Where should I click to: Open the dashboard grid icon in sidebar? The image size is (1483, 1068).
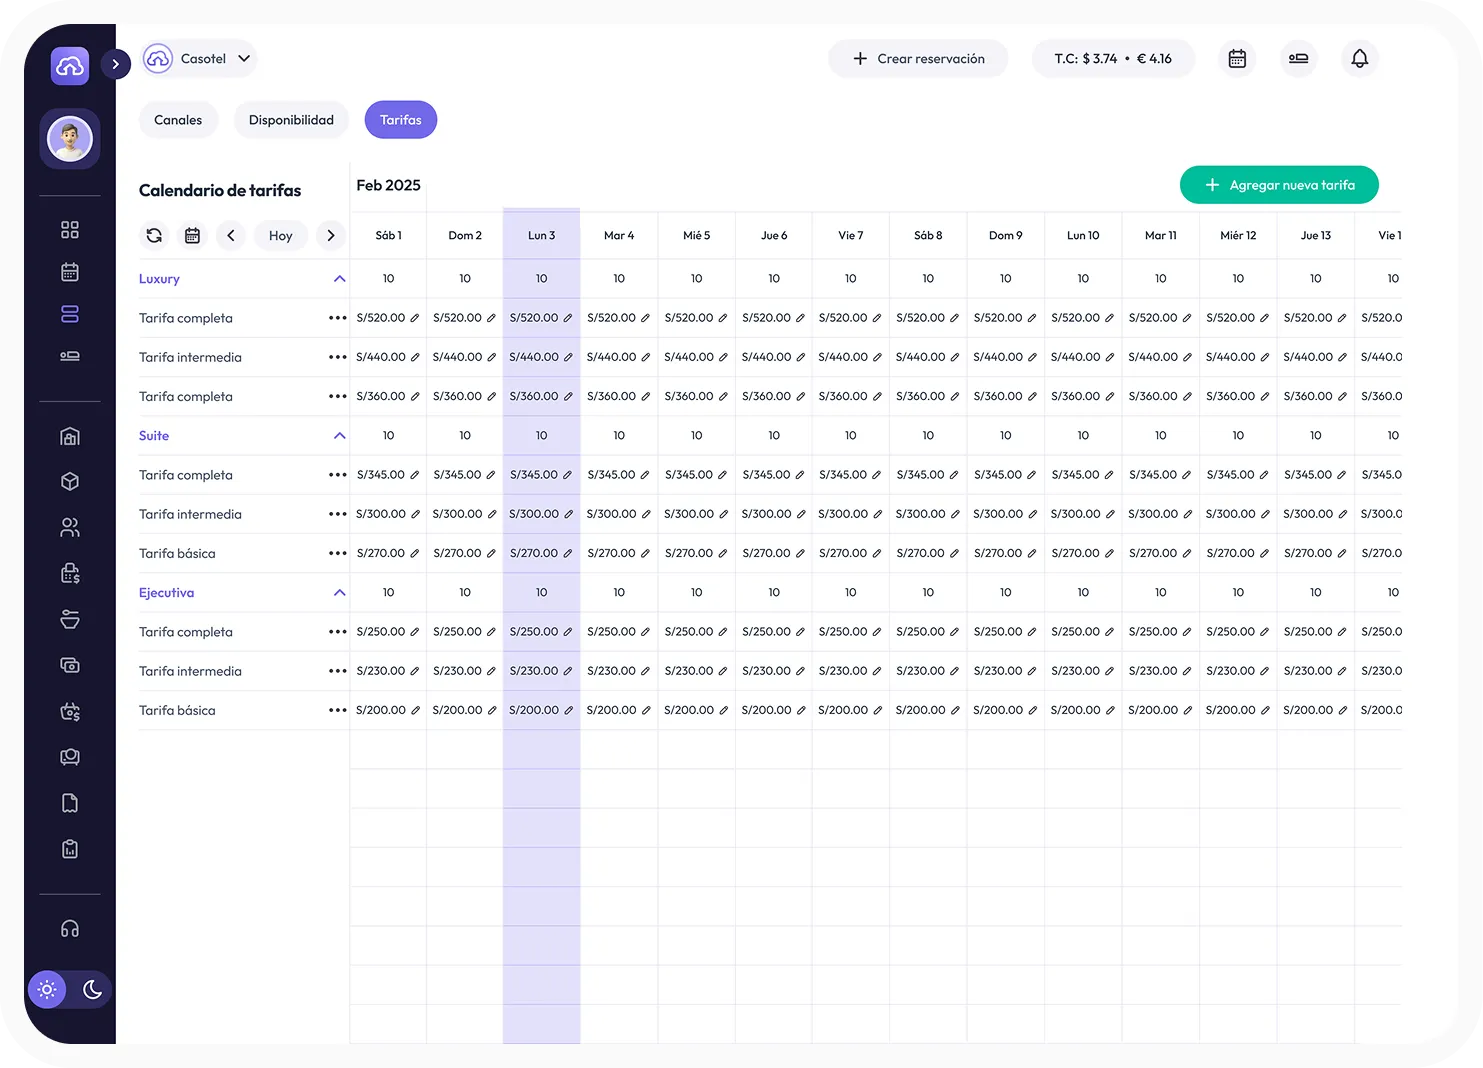point(70,230)
